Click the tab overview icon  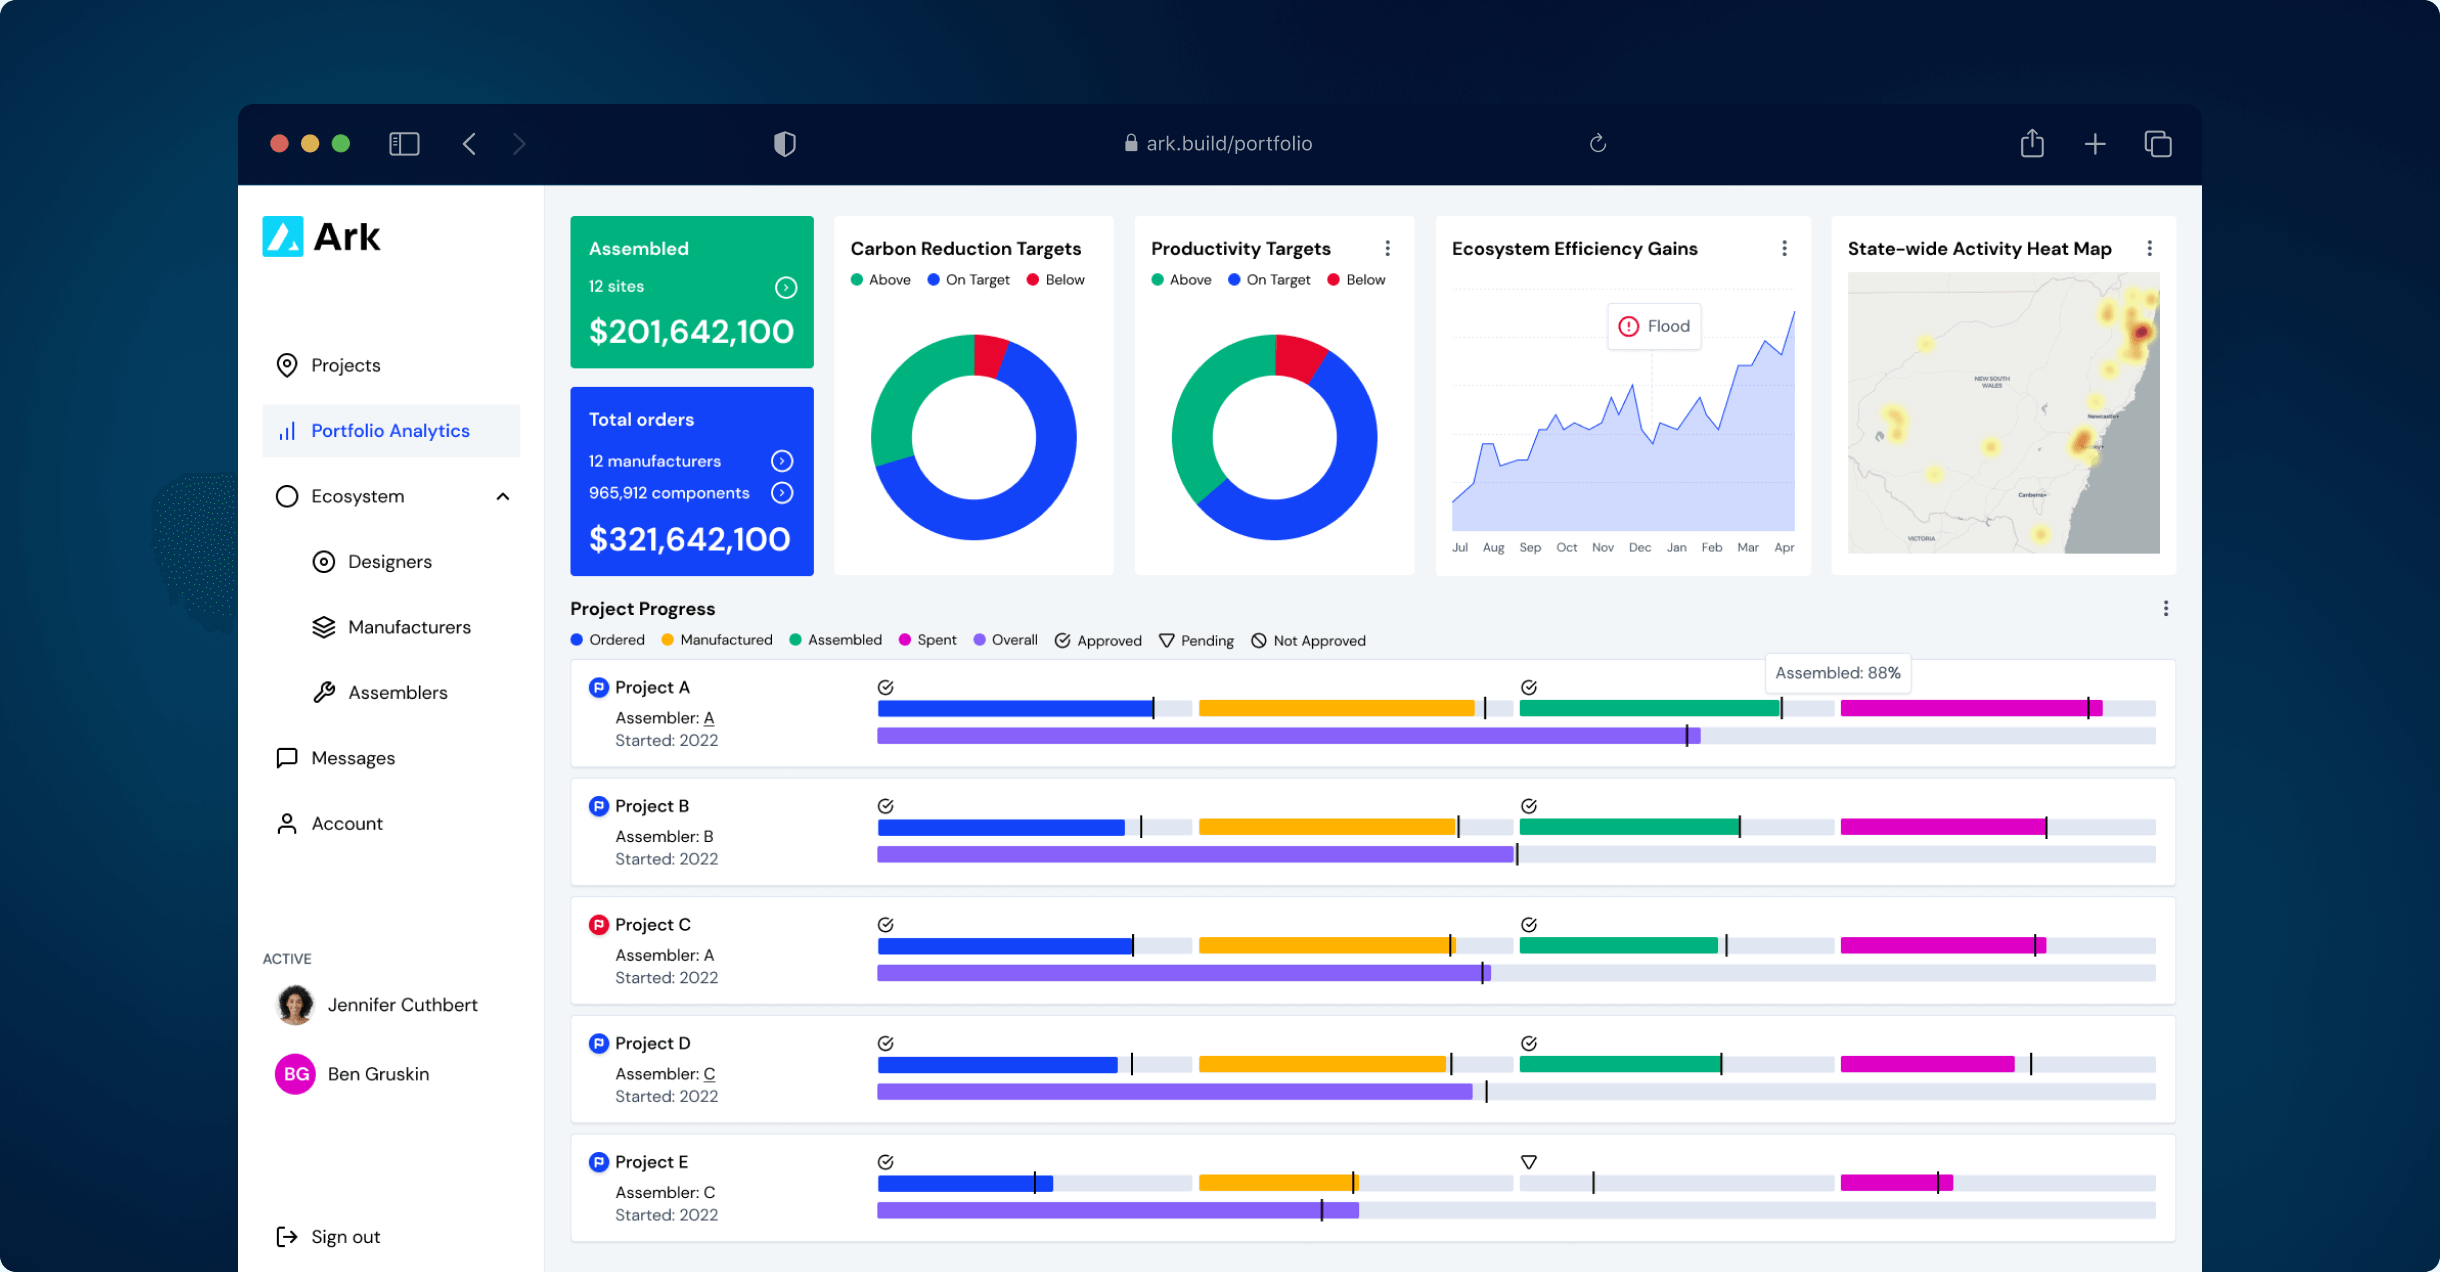point(2157,144)
